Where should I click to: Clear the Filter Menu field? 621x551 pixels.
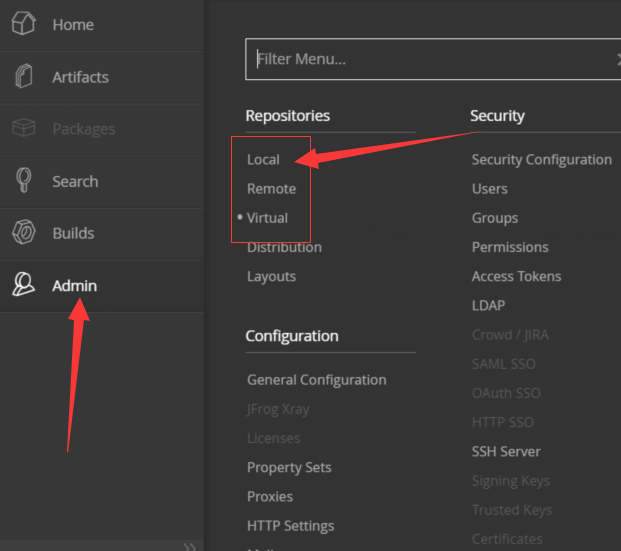click(x=617, y=59)
